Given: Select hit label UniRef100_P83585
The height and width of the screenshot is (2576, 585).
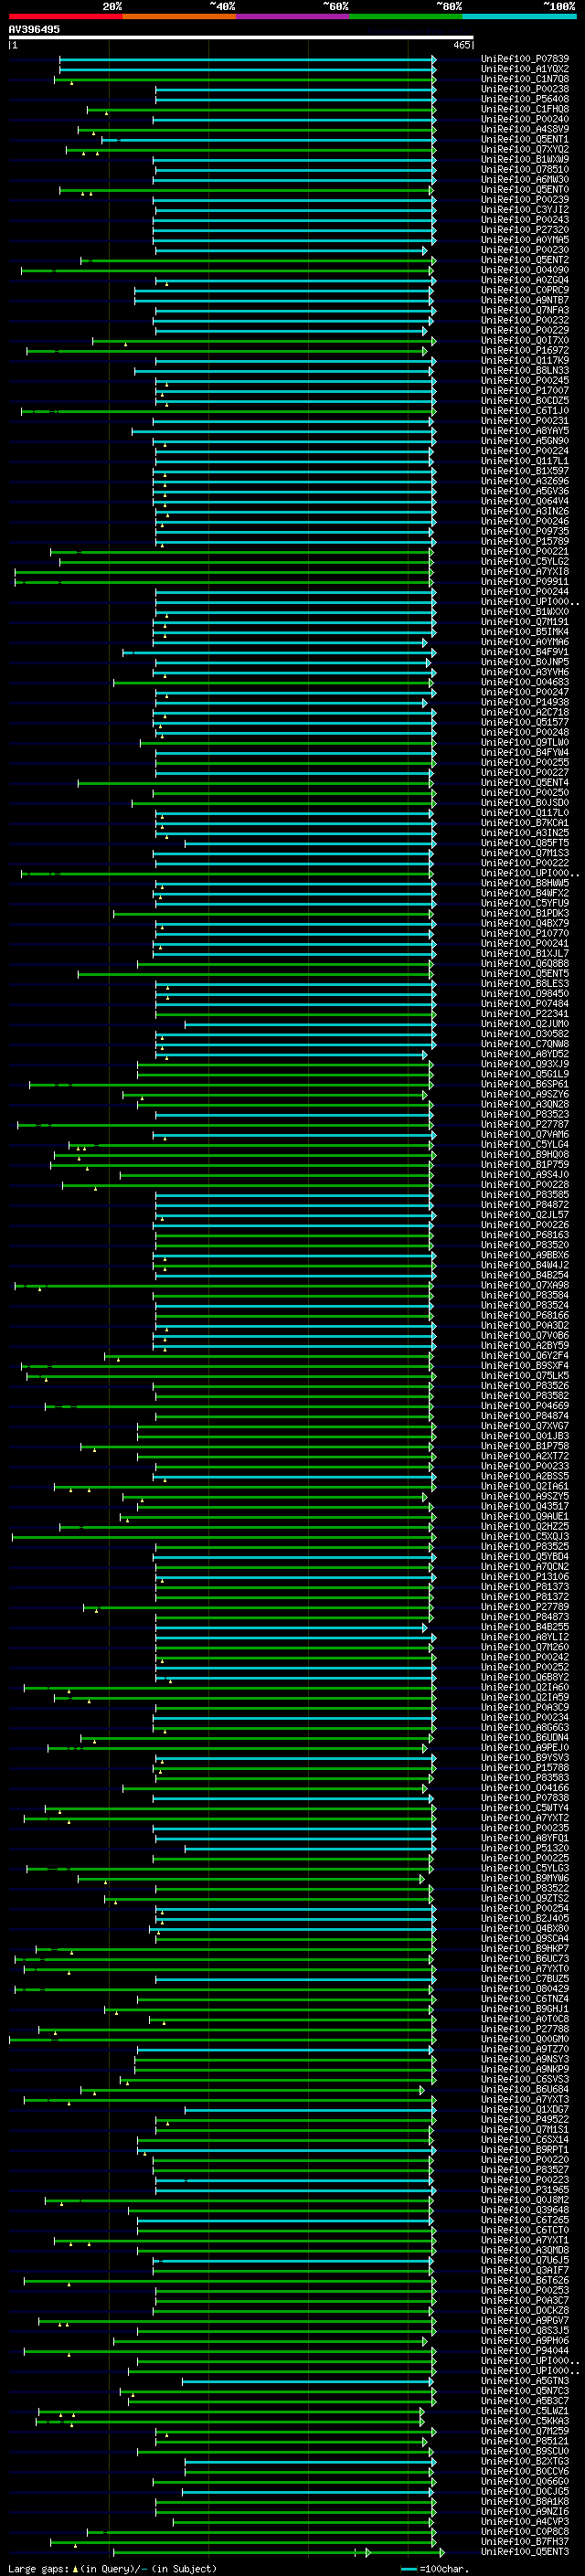Looking at the screenshot, I should (x=525, y=1195).
